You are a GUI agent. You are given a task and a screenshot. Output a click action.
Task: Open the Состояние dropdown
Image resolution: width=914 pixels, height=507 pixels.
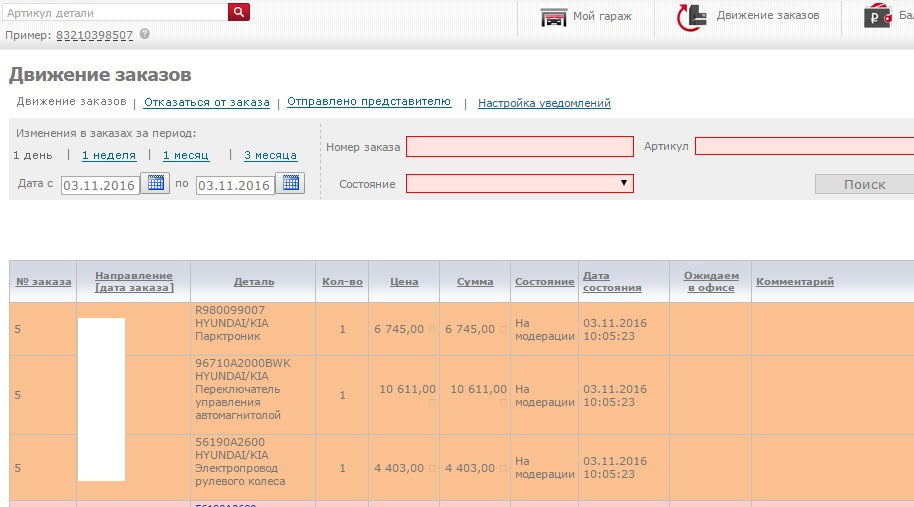(520, 184)
